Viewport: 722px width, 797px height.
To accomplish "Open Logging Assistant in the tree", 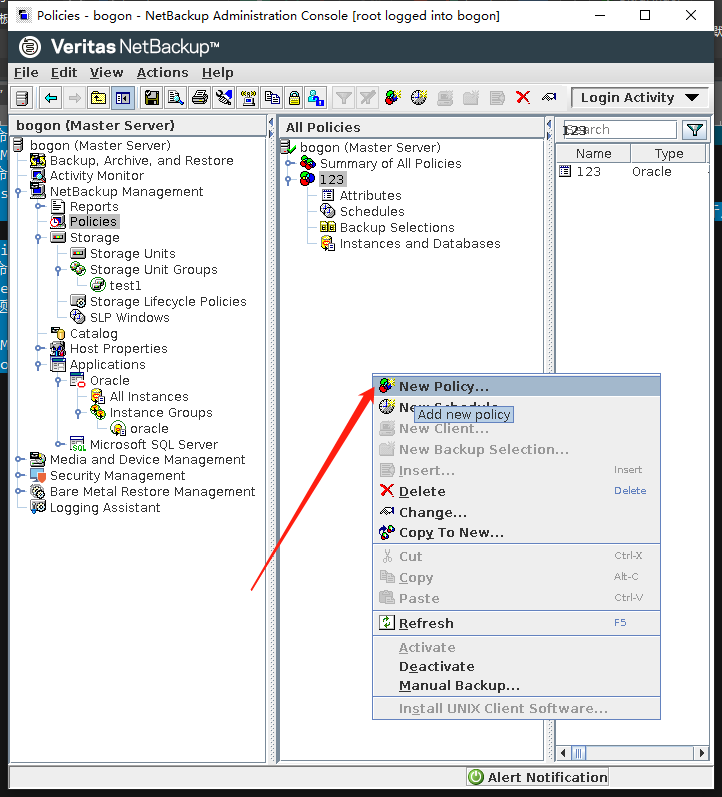I will [105, 507].
